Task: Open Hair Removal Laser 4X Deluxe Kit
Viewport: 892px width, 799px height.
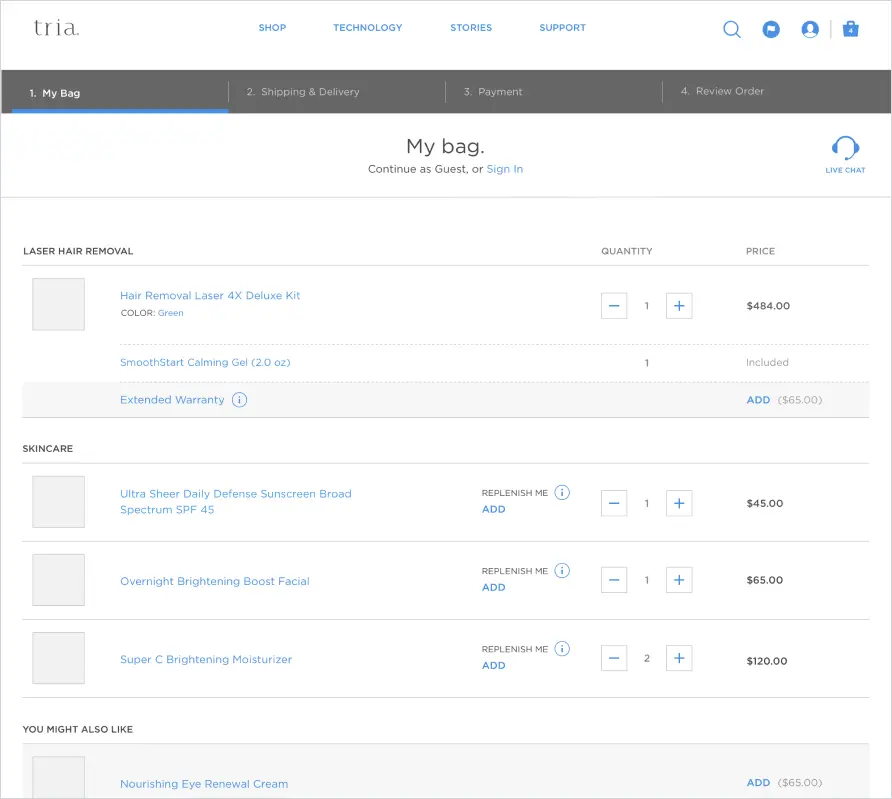Action: coord(210,296)
